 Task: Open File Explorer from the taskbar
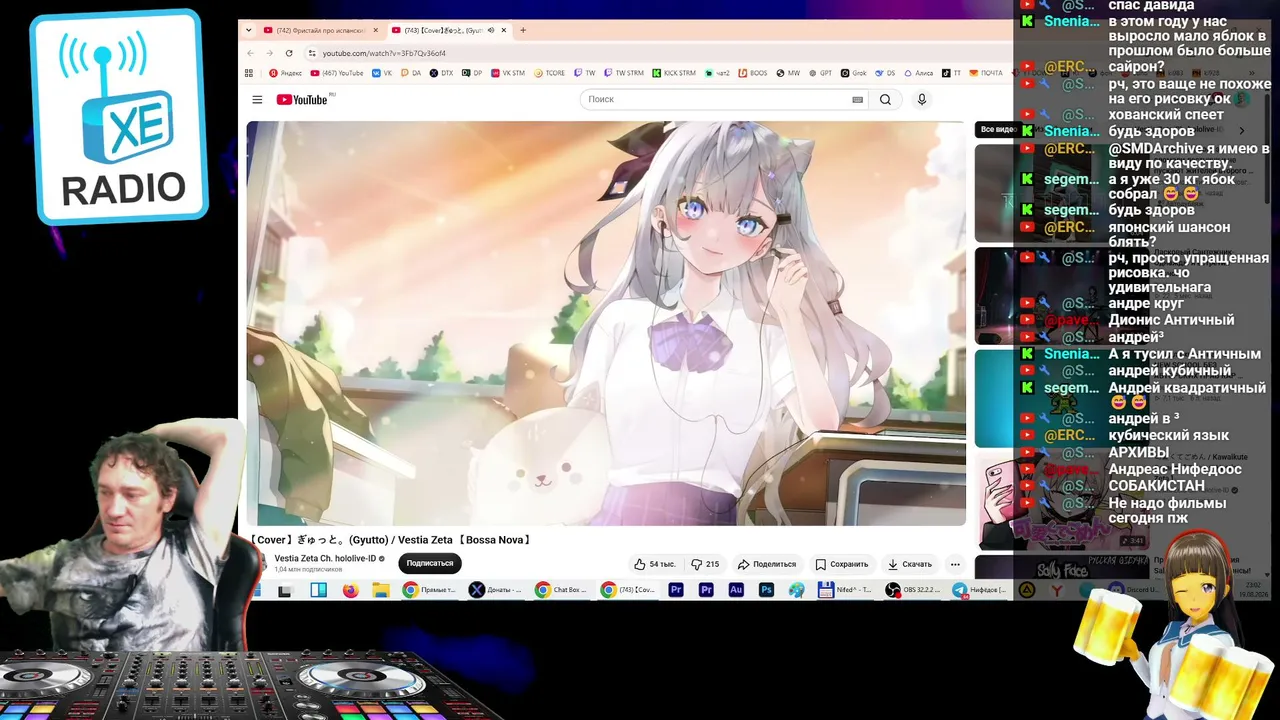point(380,590)
